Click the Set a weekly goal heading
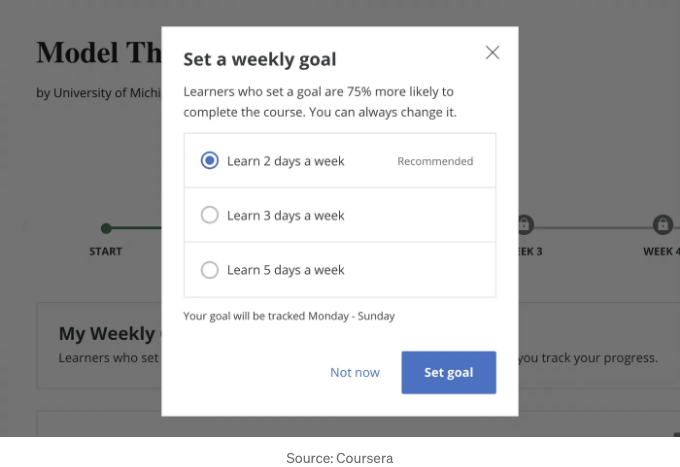Screen dimensions: 680x467 tap(259, 59)
